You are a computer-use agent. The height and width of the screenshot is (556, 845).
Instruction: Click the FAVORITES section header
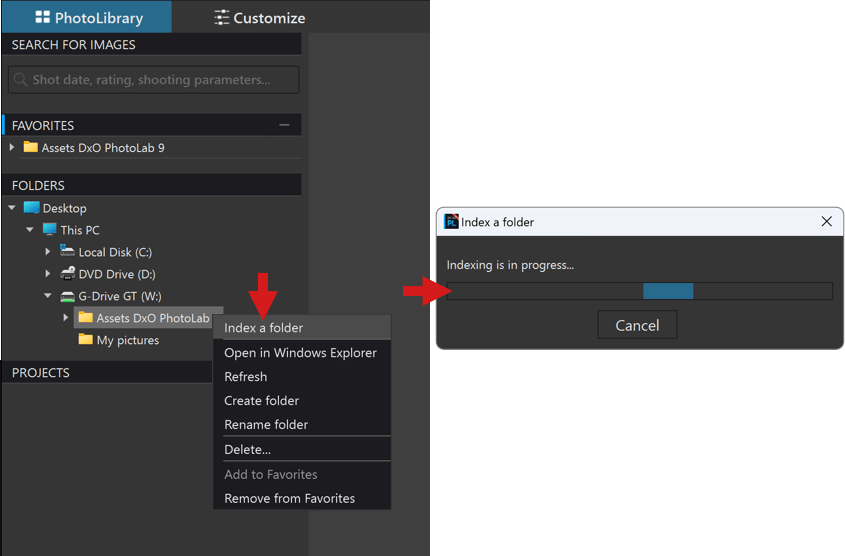[151, 125]
